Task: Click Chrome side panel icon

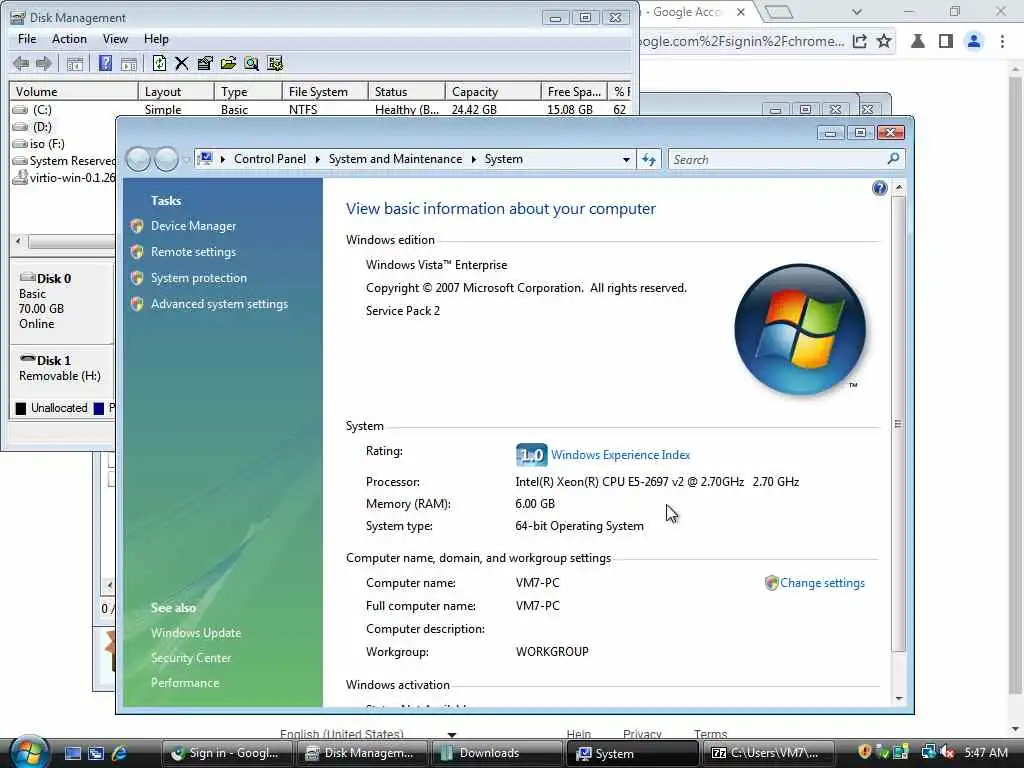Action: coord(946,41)
